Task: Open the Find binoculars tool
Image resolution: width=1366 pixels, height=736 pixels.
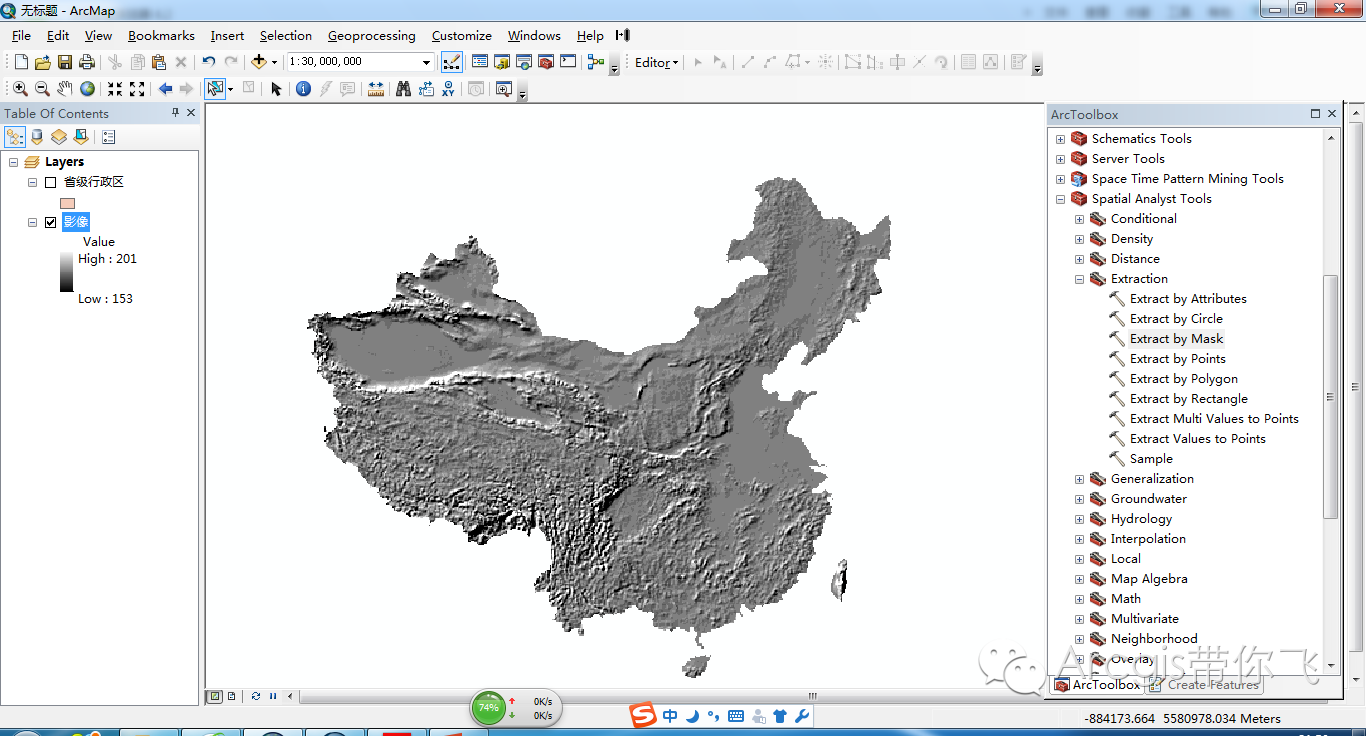Action: click(x=404, y=89)
